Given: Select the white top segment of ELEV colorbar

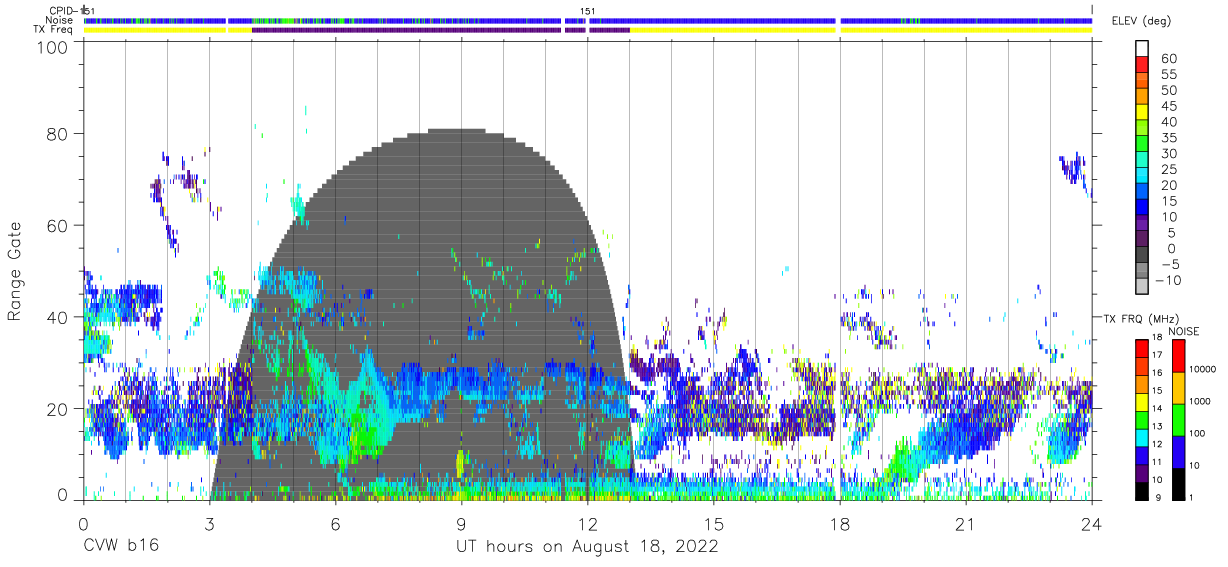Looking at the screenshot, I should point(1141,49).
